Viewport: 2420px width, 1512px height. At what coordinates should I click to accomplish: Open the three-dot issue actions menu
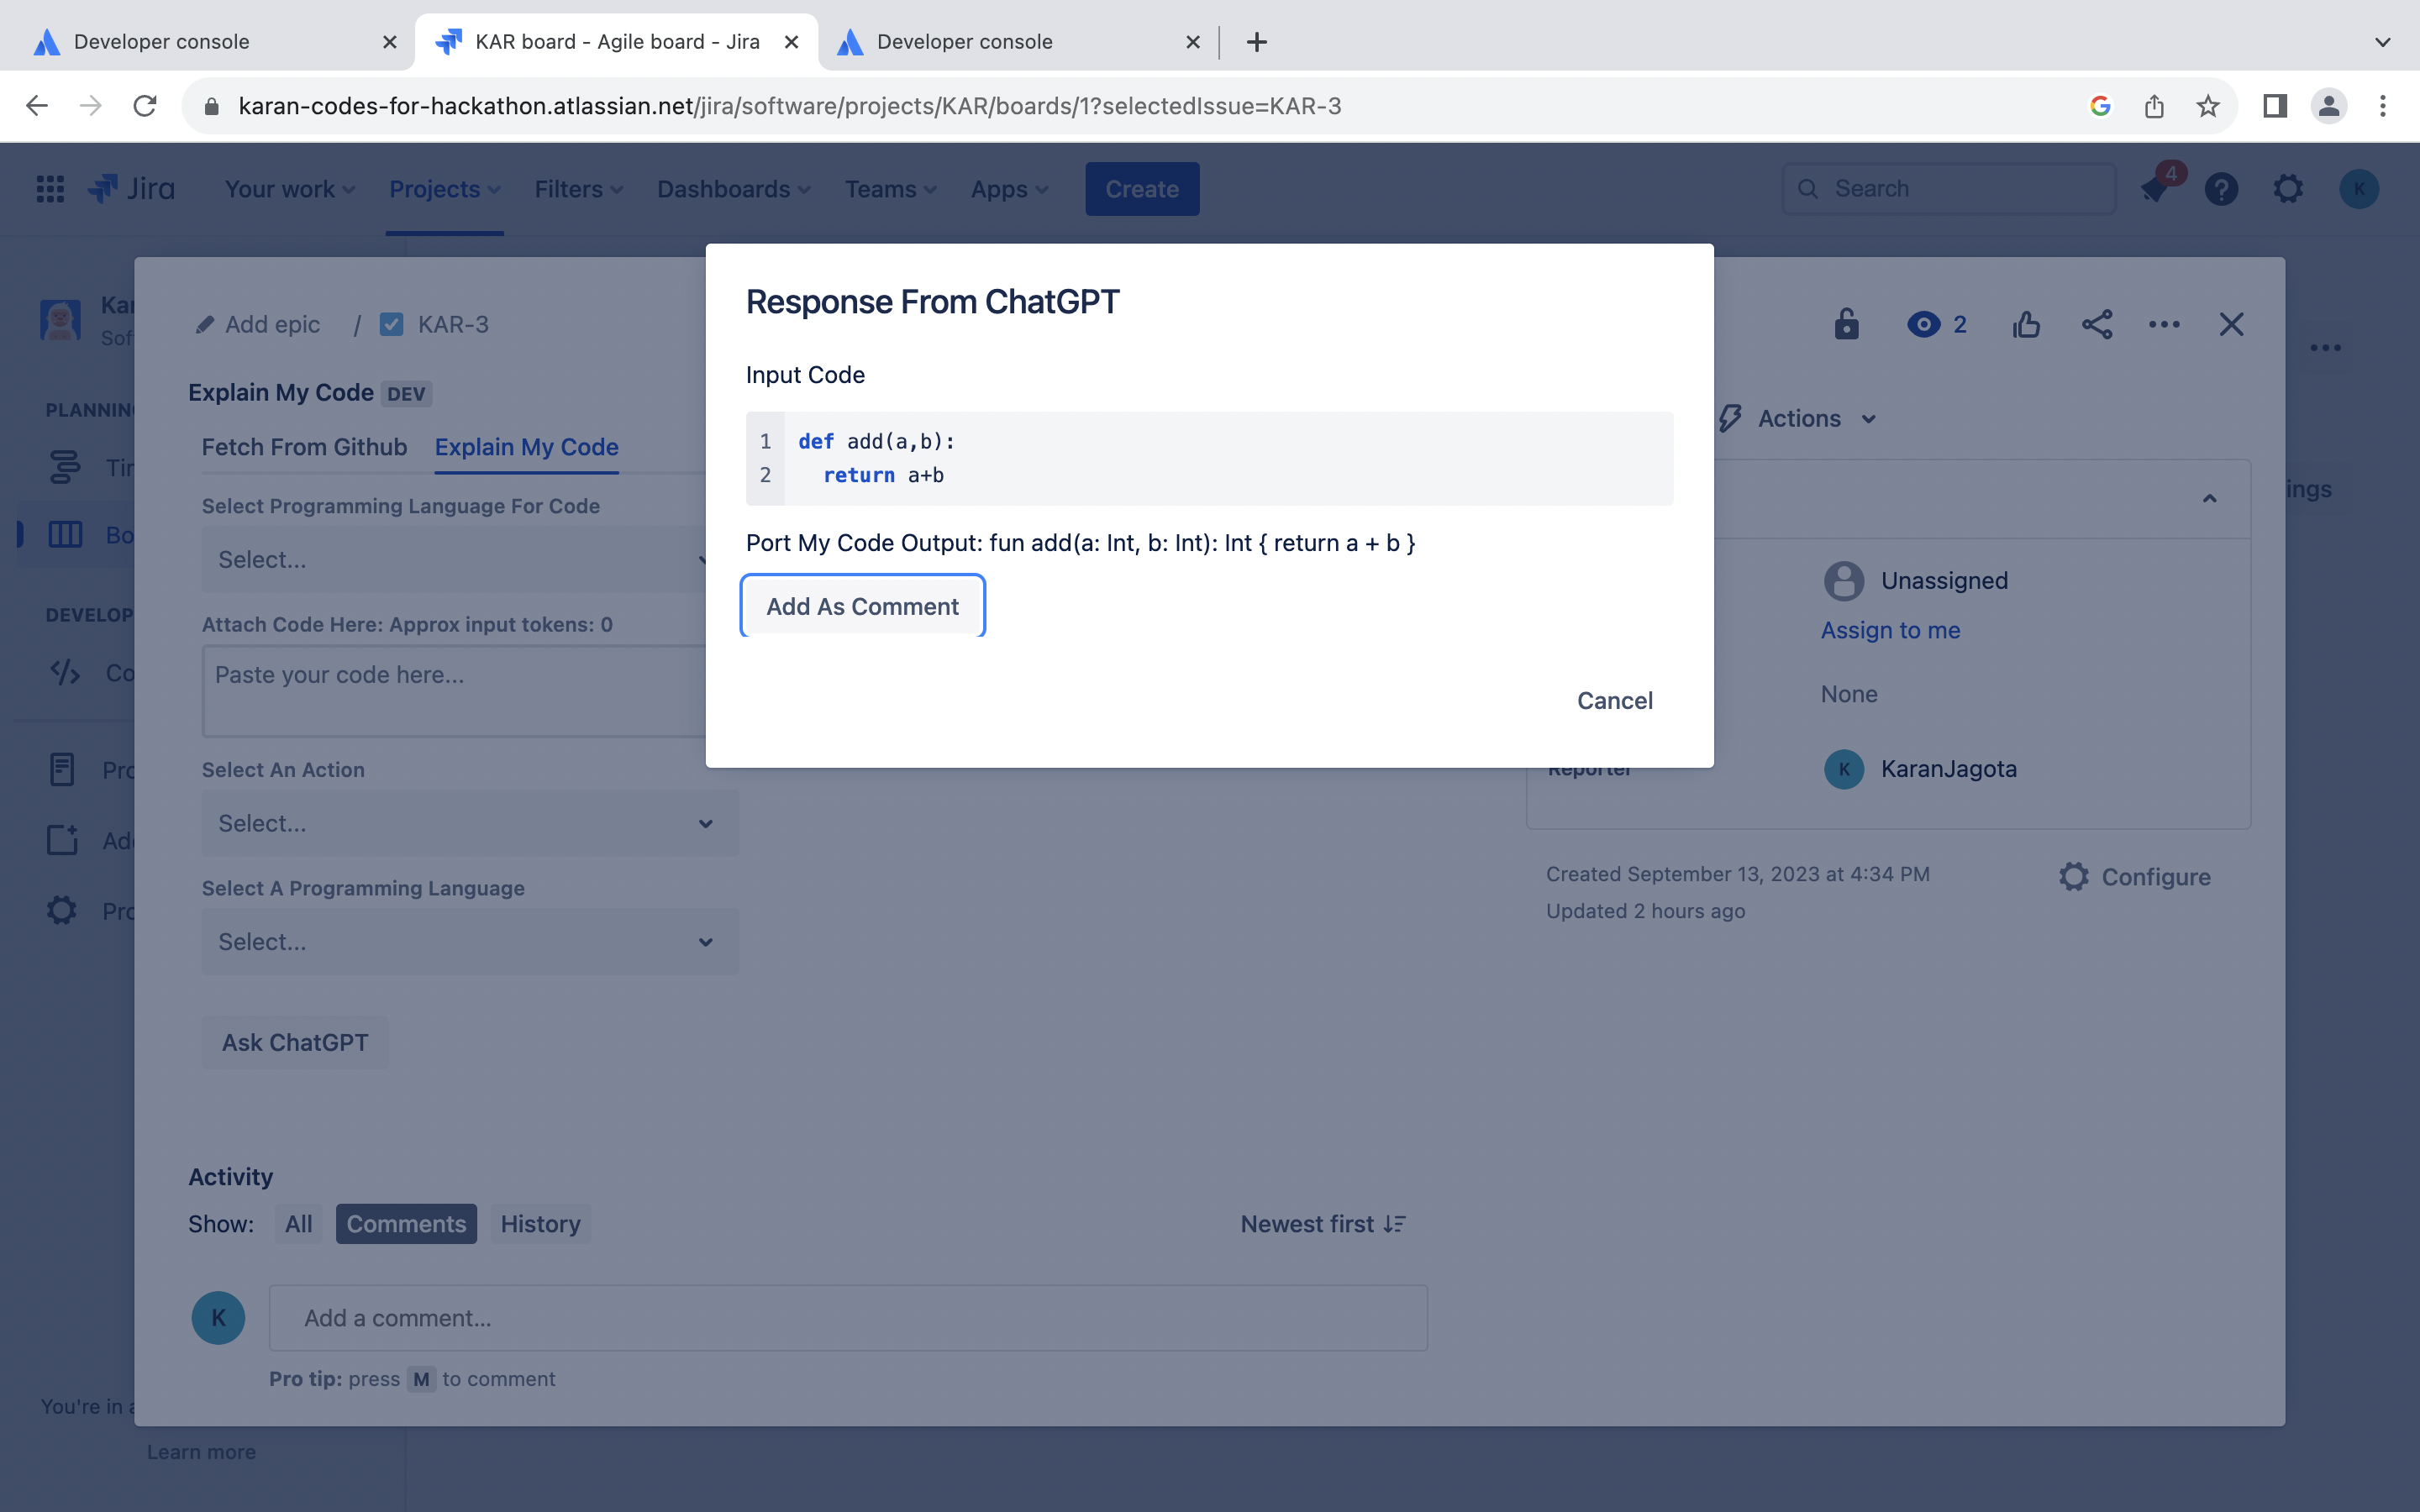pyautogui.click(x=2164, y=324)
